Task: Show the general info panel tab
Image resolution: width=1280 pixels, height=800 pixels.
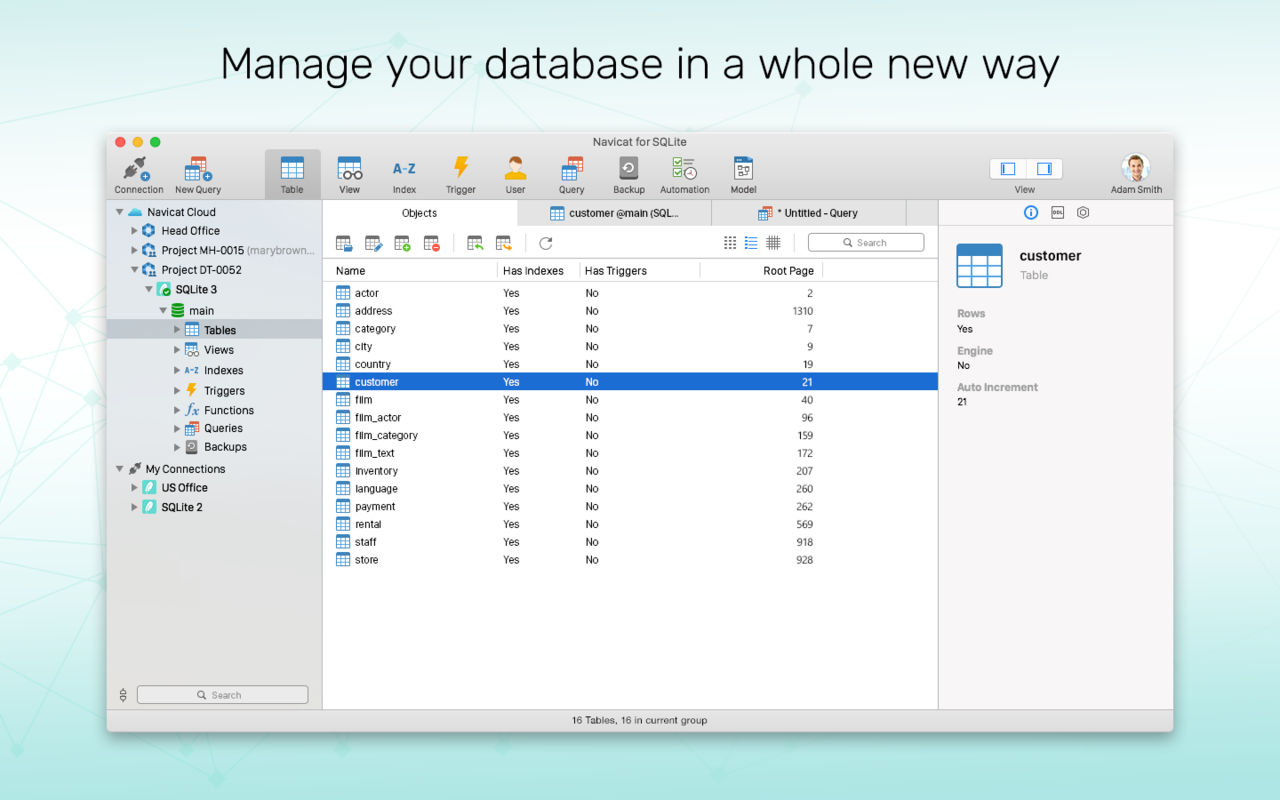Action: pyautogui.click(x=1031, y=213)
